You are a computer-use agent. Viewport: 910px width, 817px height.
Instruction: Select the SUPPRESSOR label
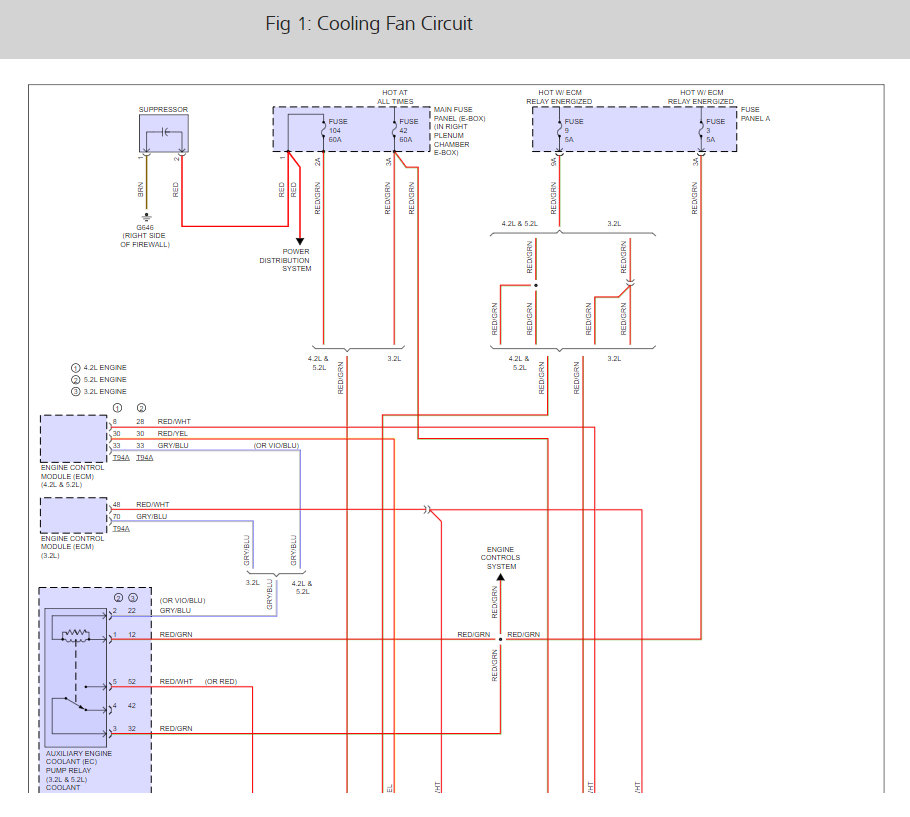163,109
